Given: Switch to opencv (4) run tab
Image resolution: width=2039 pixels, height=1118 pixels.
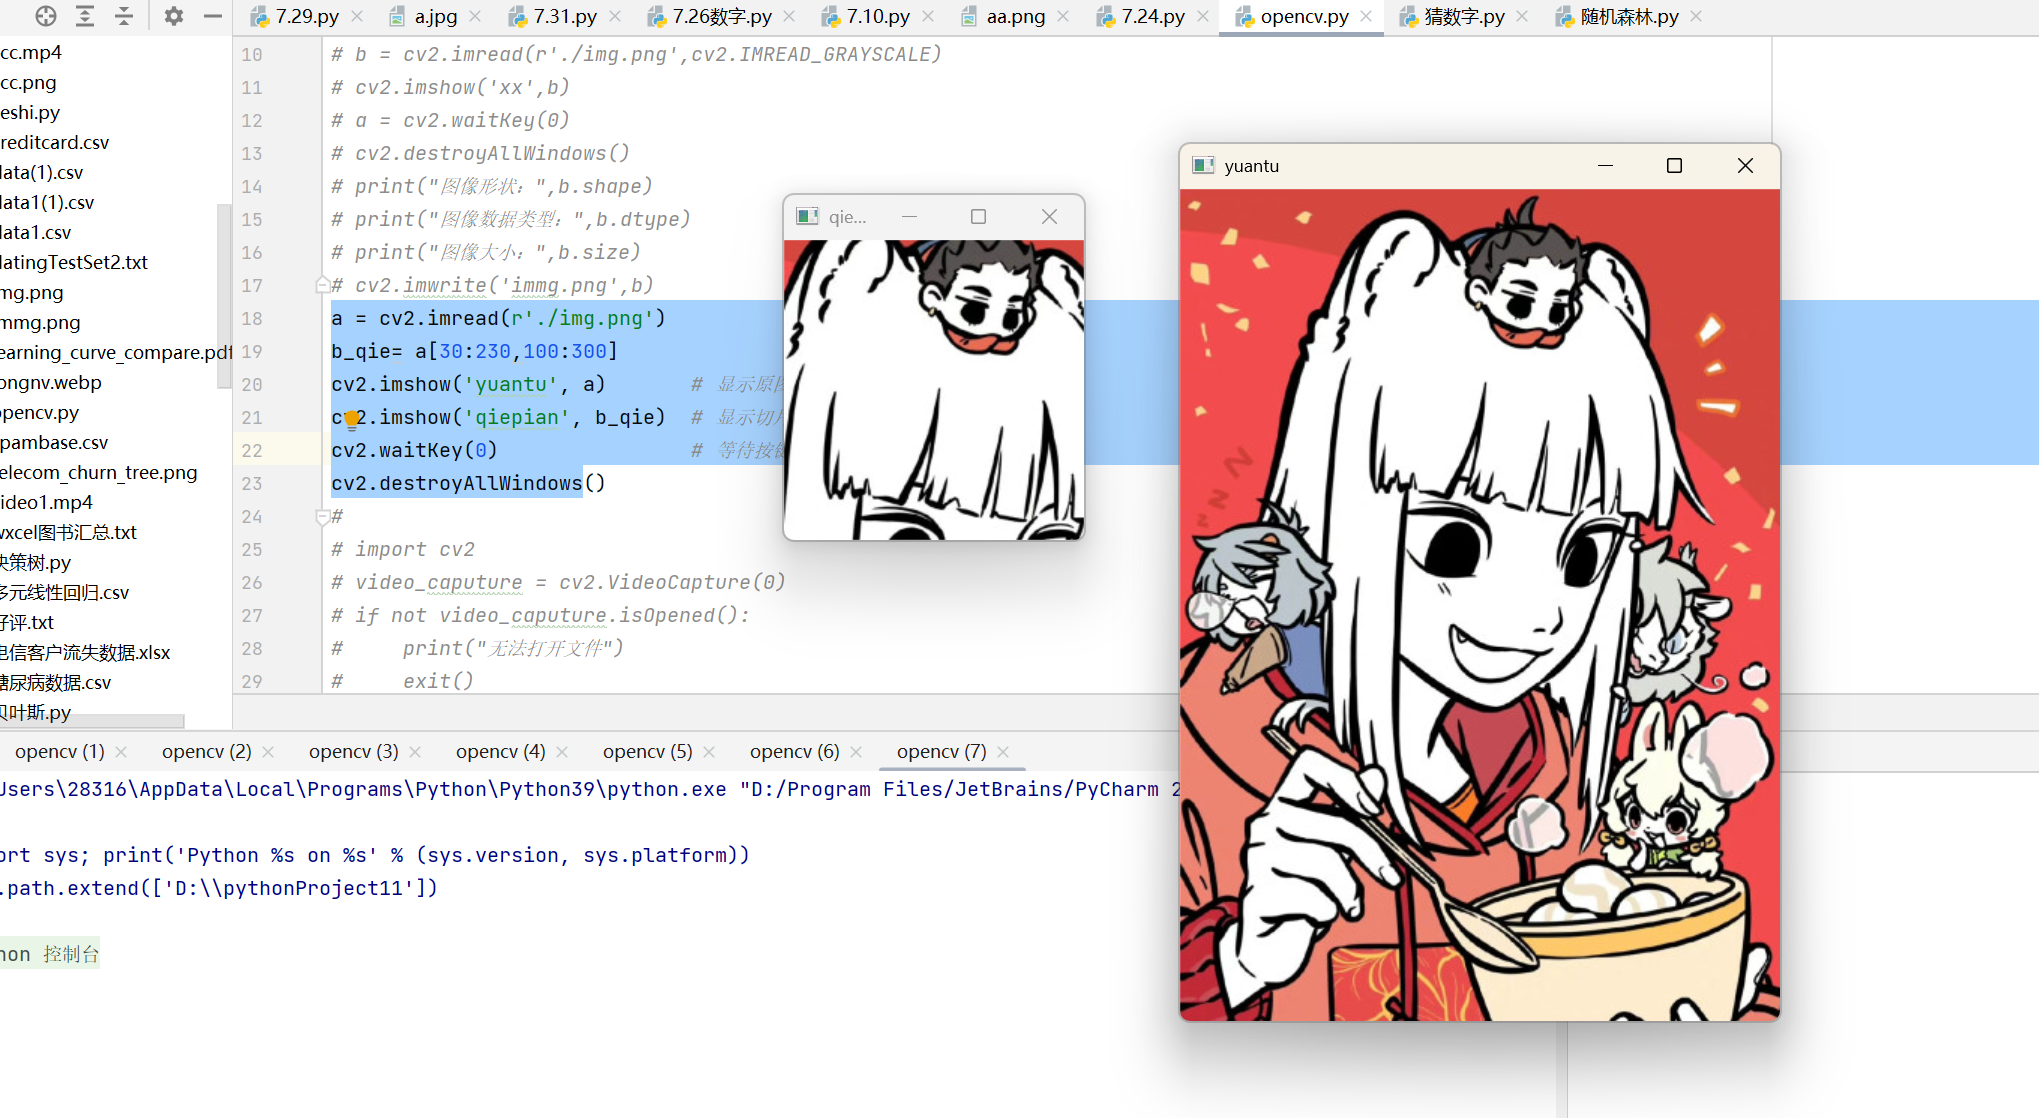Looking at the screenshot, I should tap(501, 751).
